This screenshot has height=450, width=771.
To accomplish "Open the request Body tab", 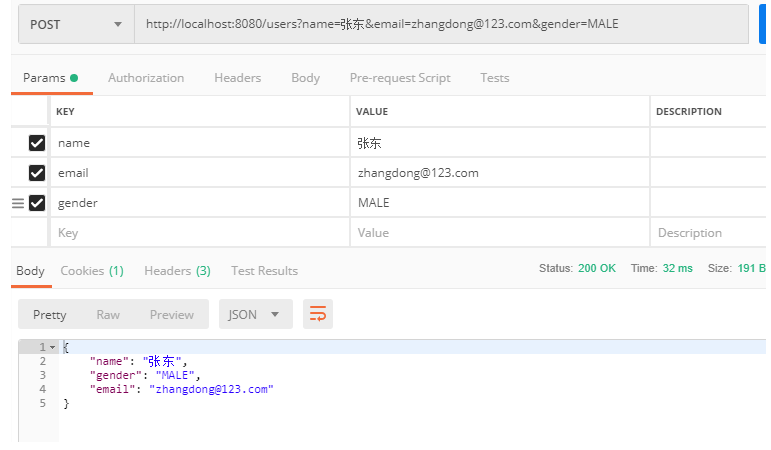I will tap(305, 78).
